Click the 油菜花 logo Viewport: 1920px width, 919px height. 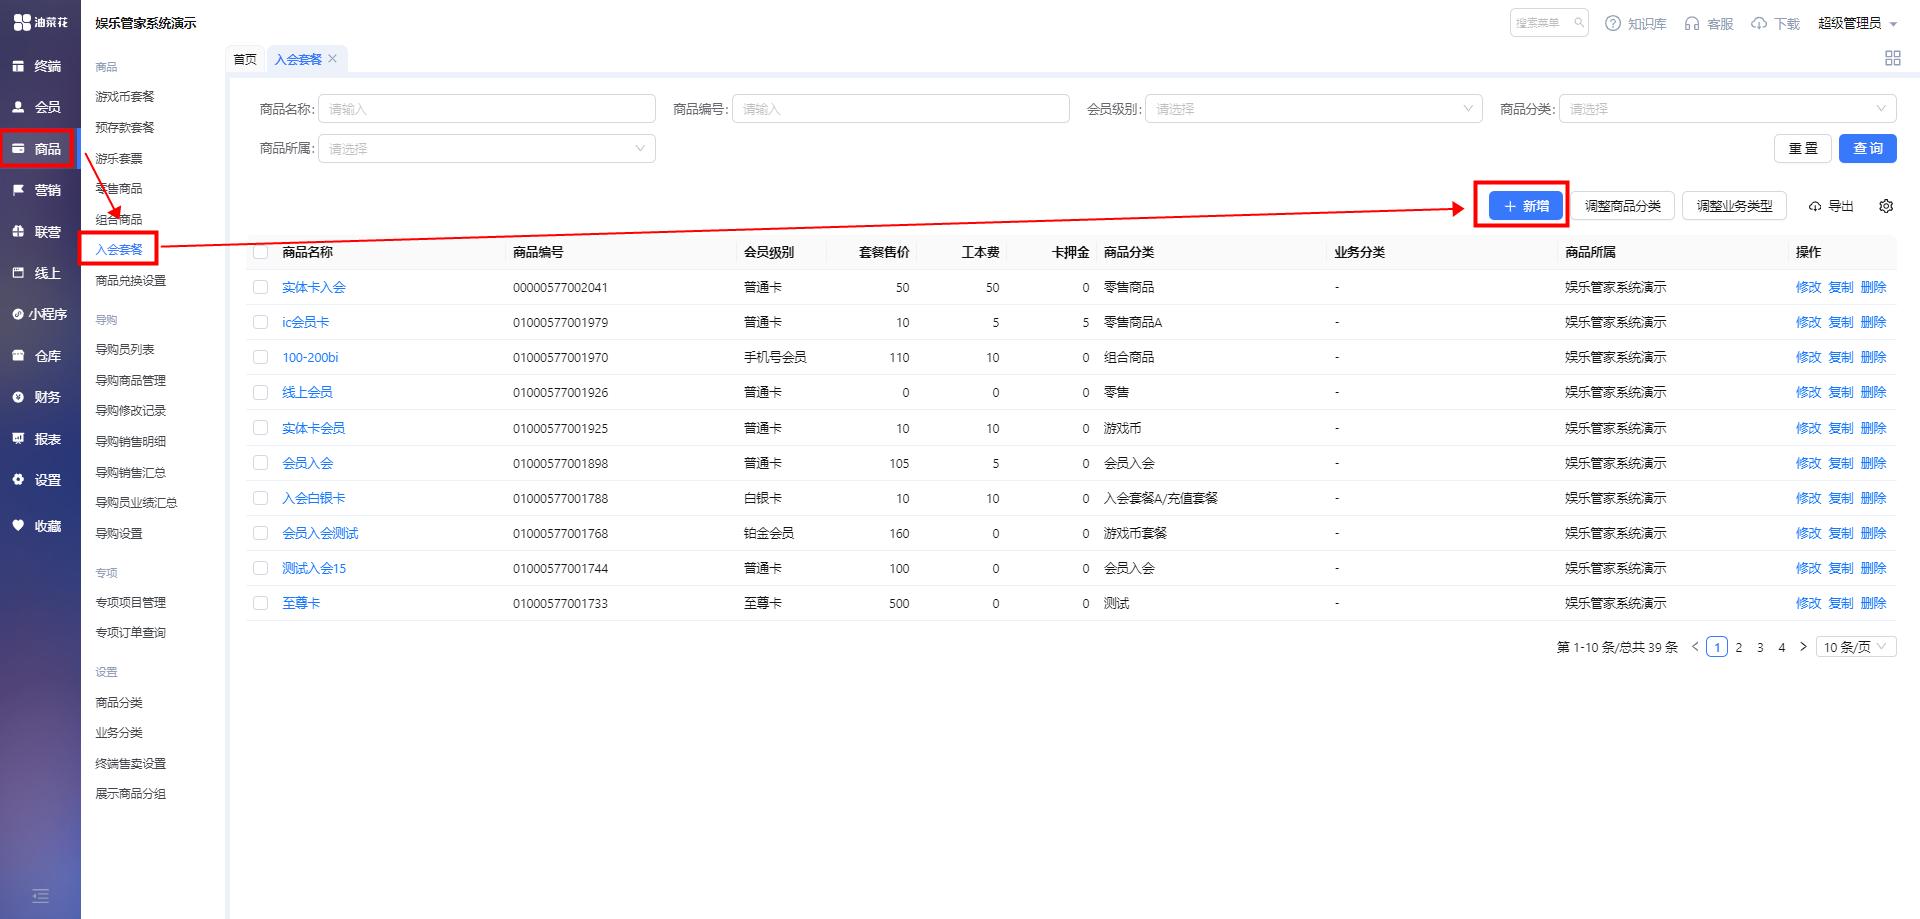tap(41, 22)
